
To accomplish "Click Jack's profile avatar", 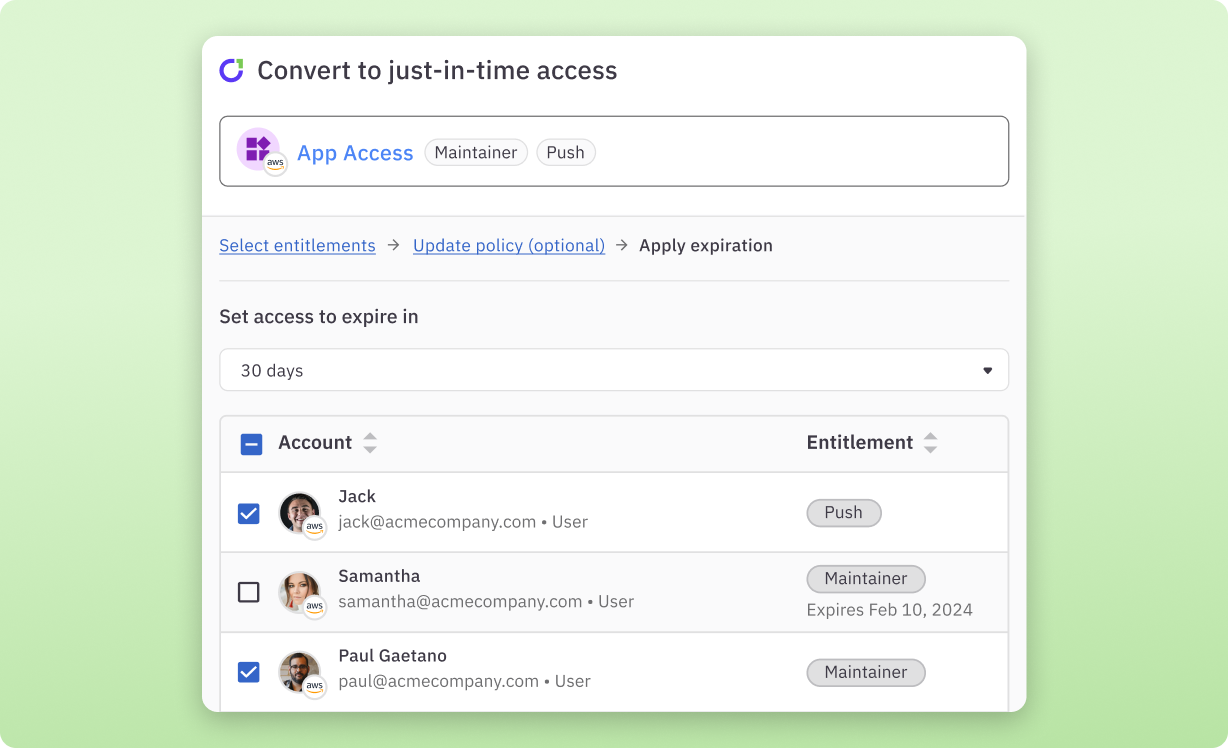I will 299,511.
